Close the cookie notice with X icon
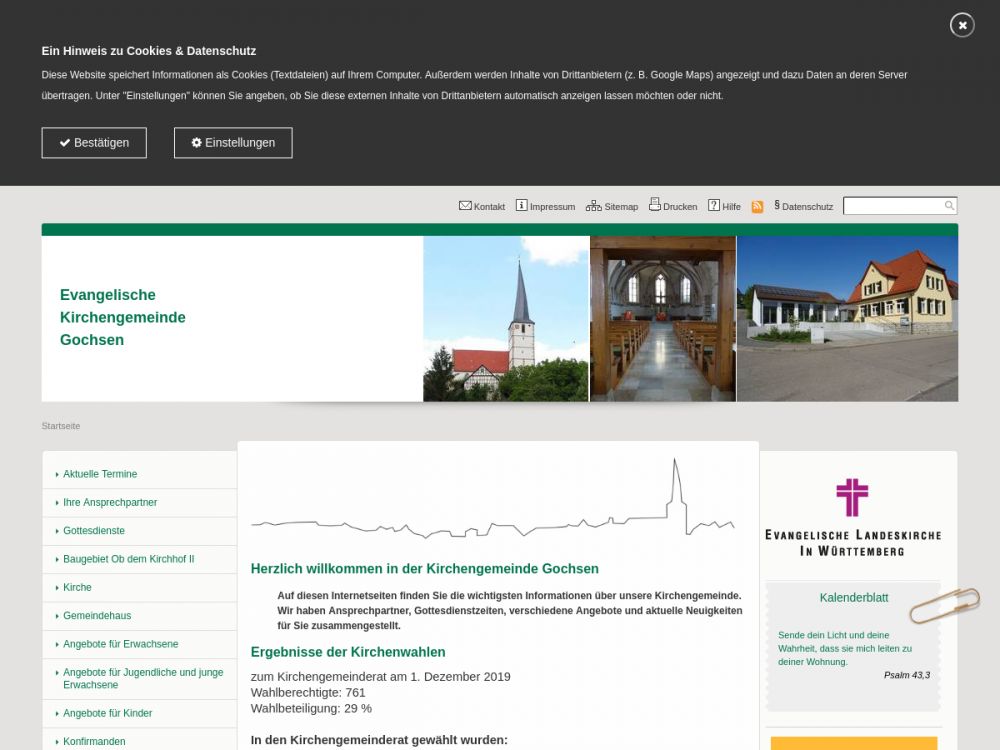Image resolution: width=1000 pixels, height=750 pixels. (962, 25)
